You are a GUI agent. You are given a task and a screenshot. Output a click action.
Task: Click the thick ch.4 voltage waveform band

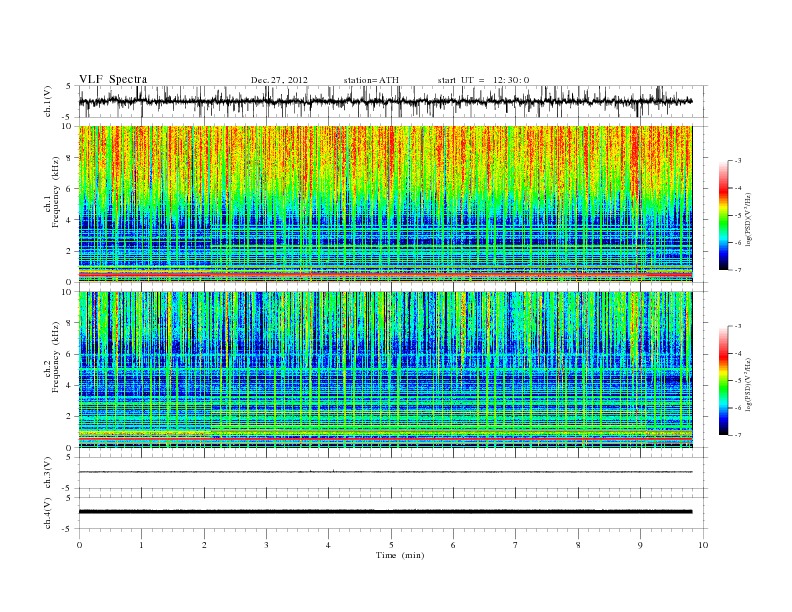coord(385,512)
